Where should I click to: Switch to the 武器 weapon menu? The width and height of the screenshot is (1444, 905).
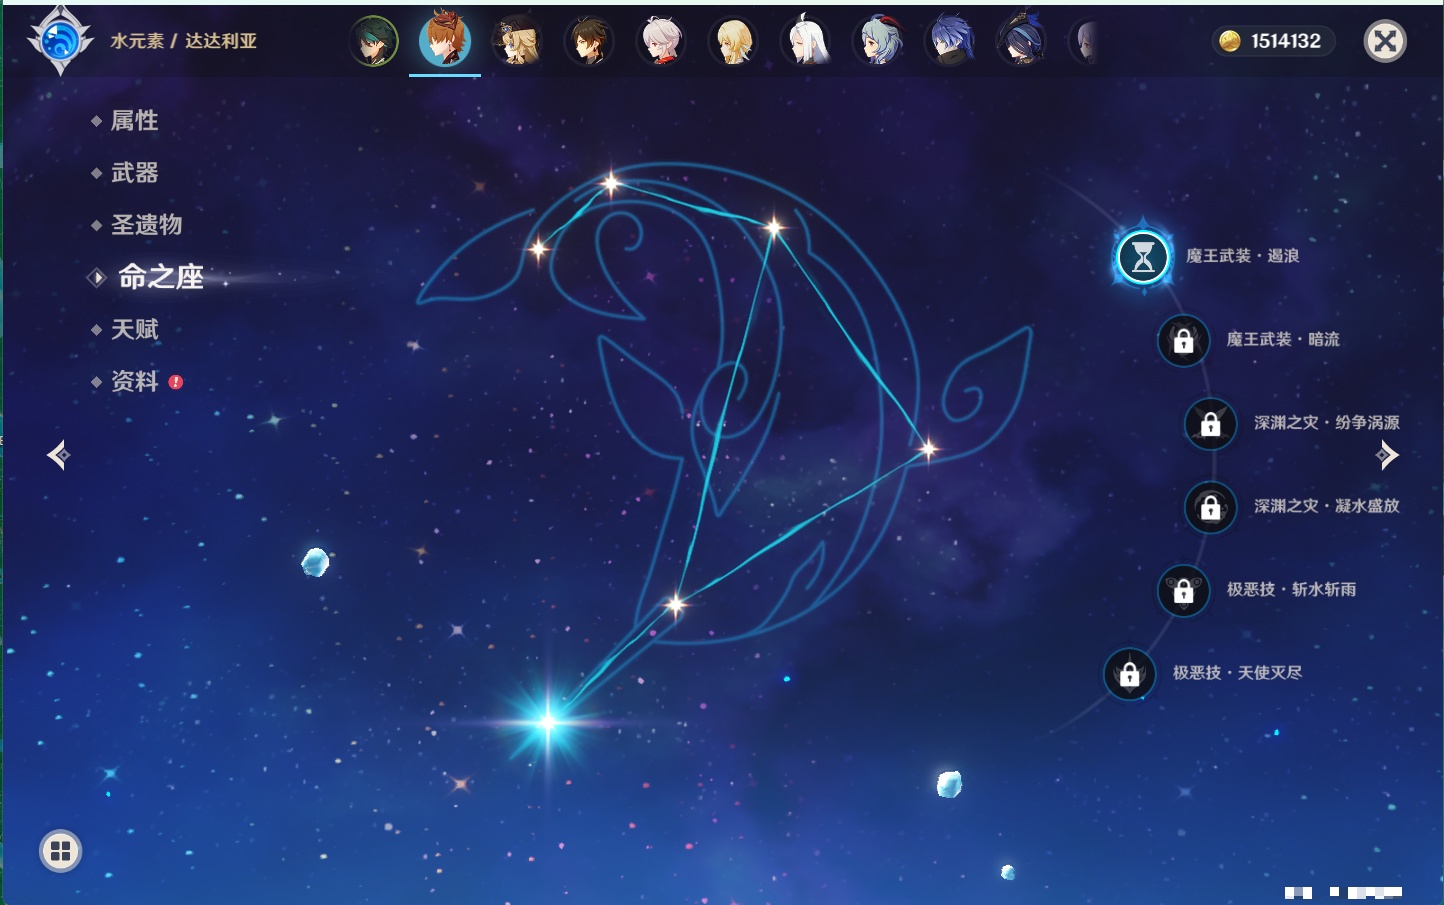pyautogui.click(x=134, y=173)
